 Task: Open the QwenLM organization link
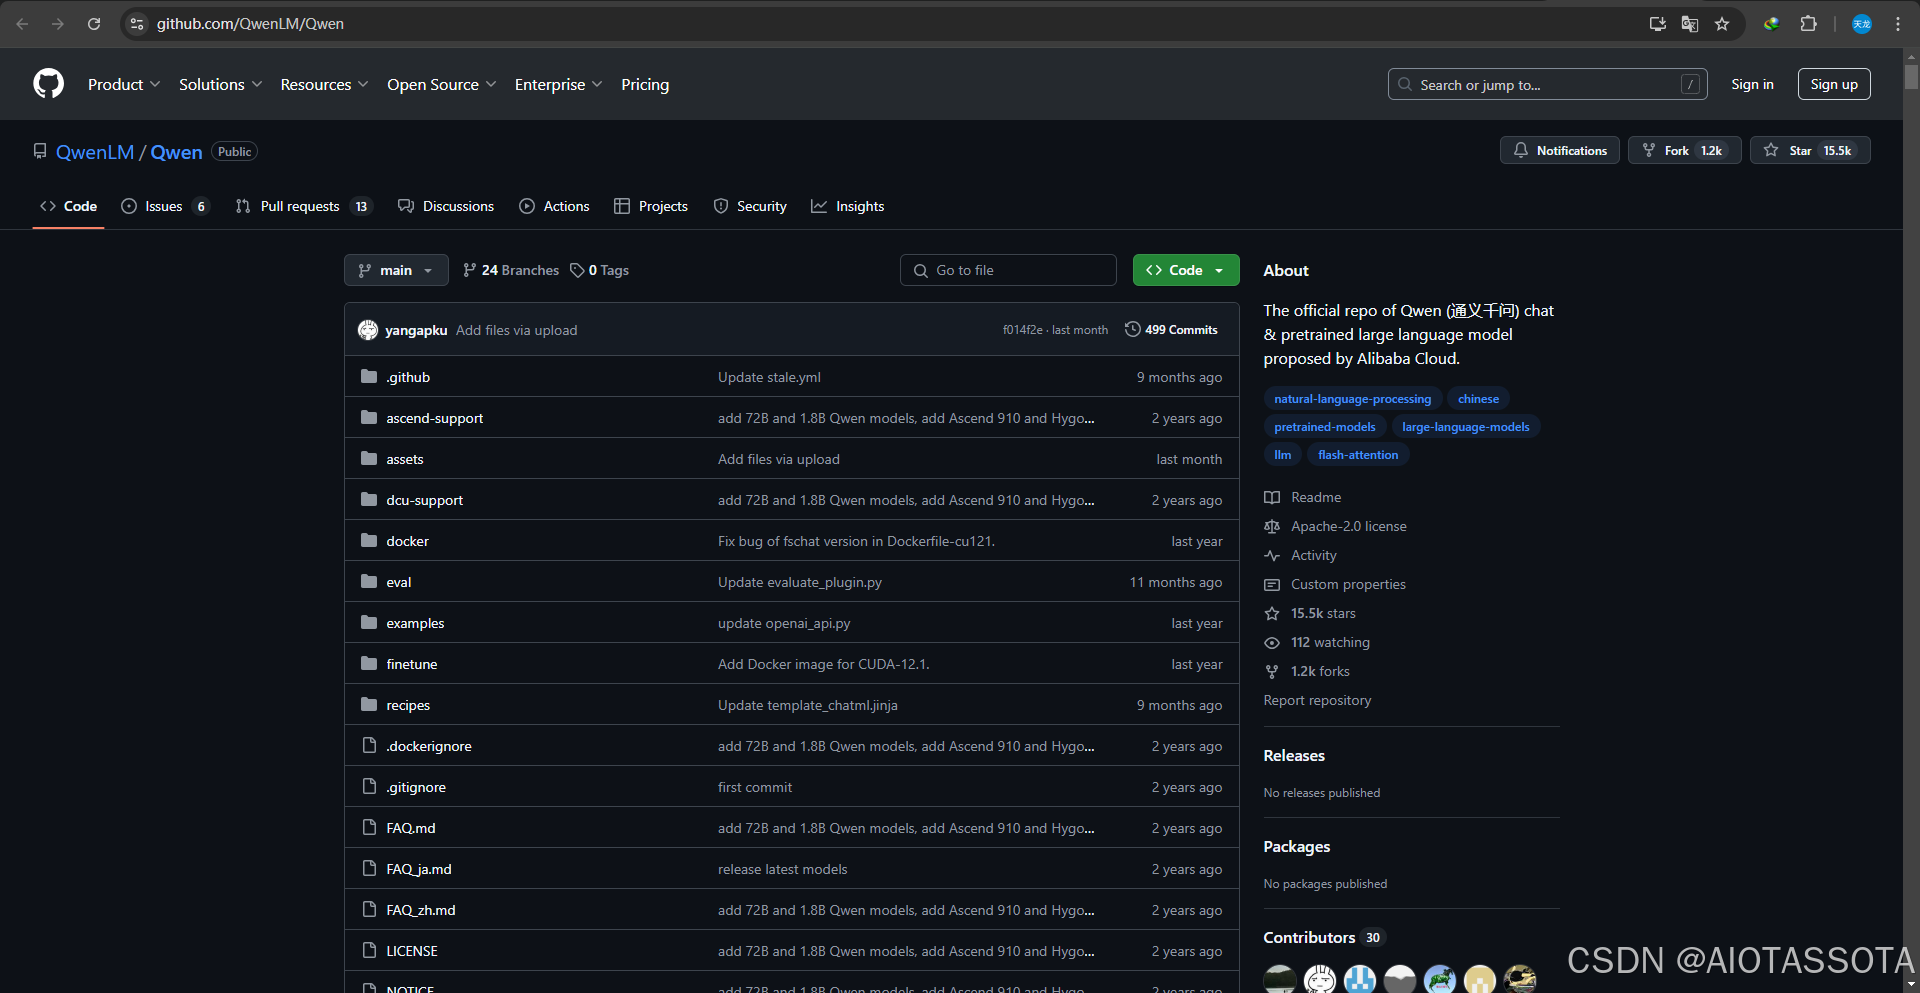pos(95,152)
